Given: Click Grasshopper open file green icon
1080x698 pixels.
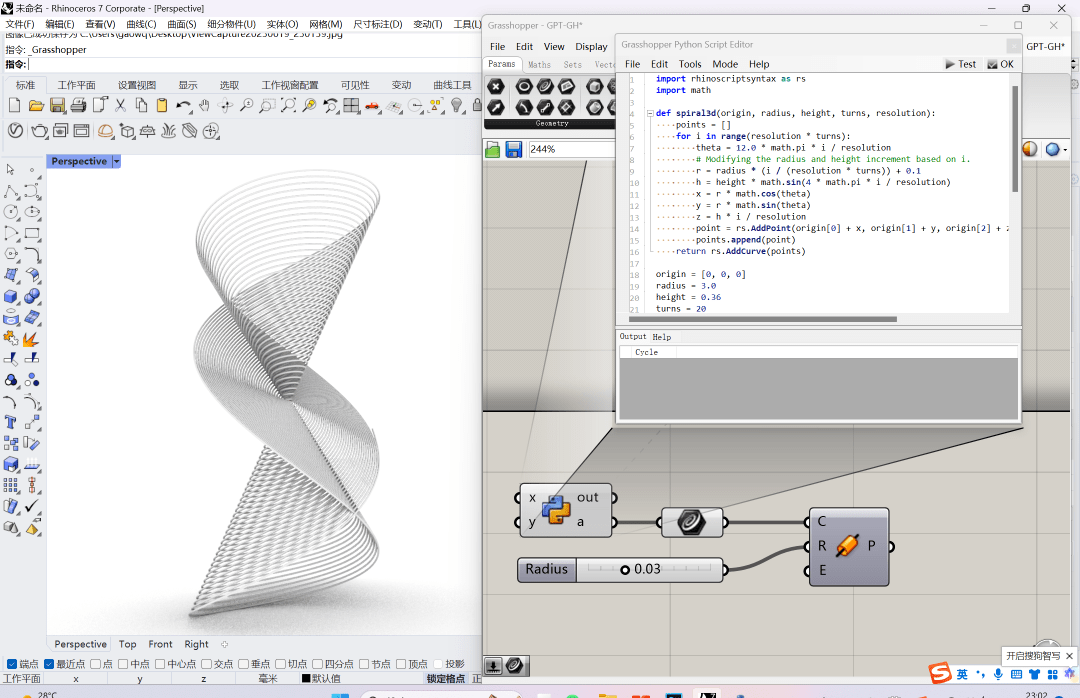Looking at the screenshot, I should [492, 150].
